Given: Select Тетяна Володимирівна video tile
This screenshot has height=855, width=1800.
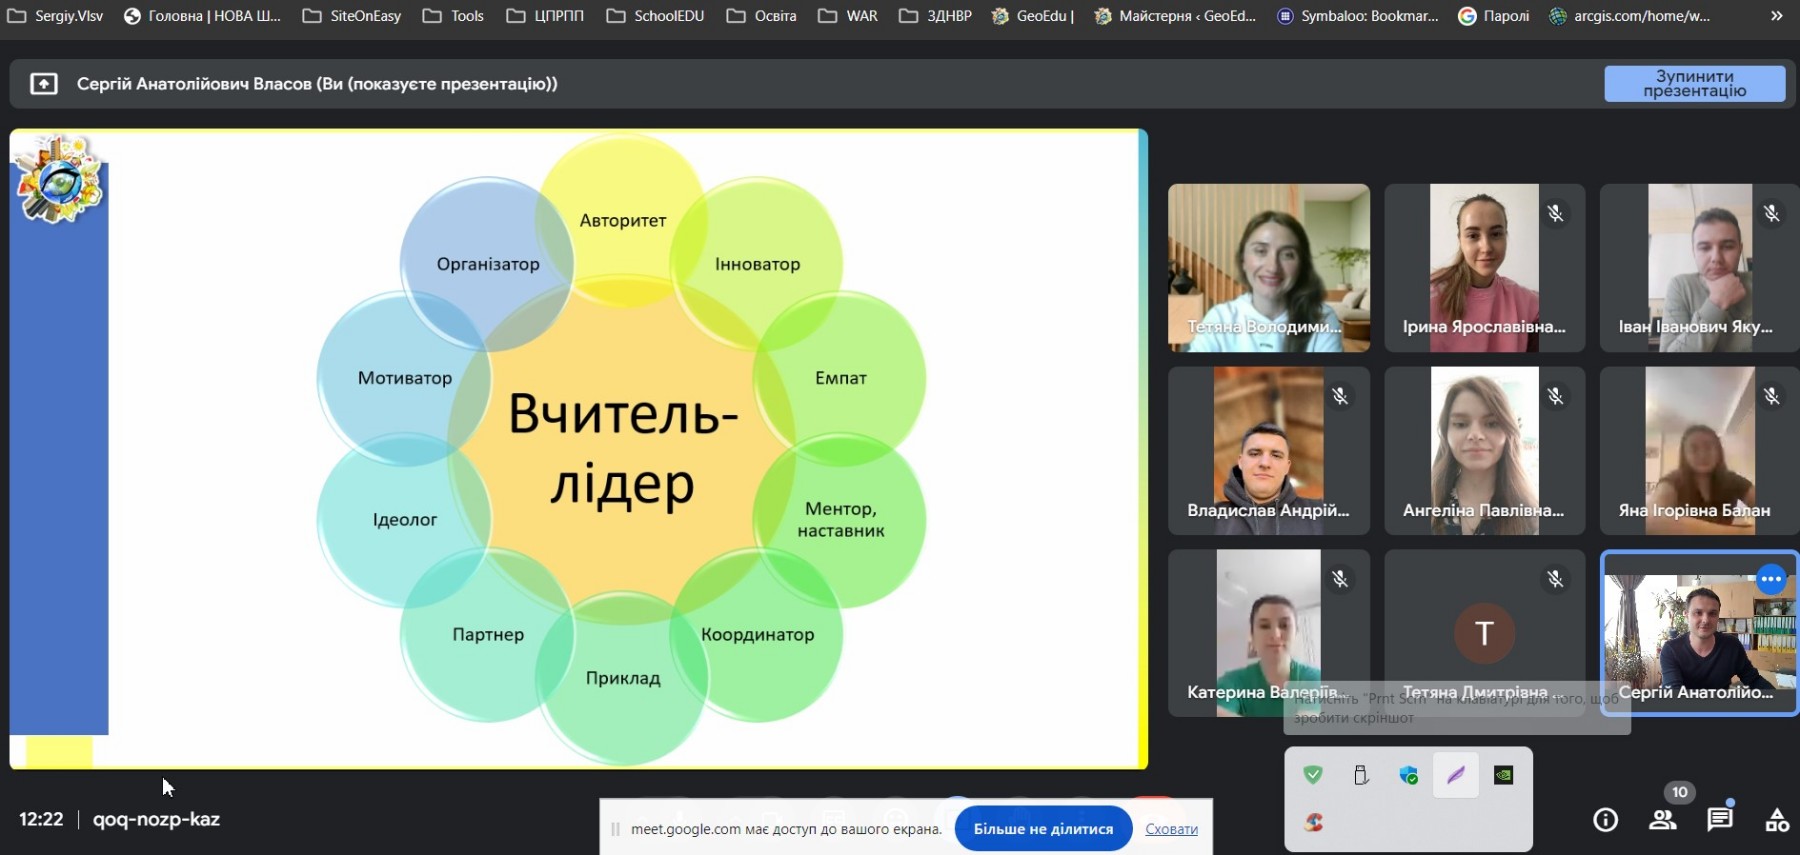Looking at the screenshot, I should pyautogui.click(x=1268, y=267).
